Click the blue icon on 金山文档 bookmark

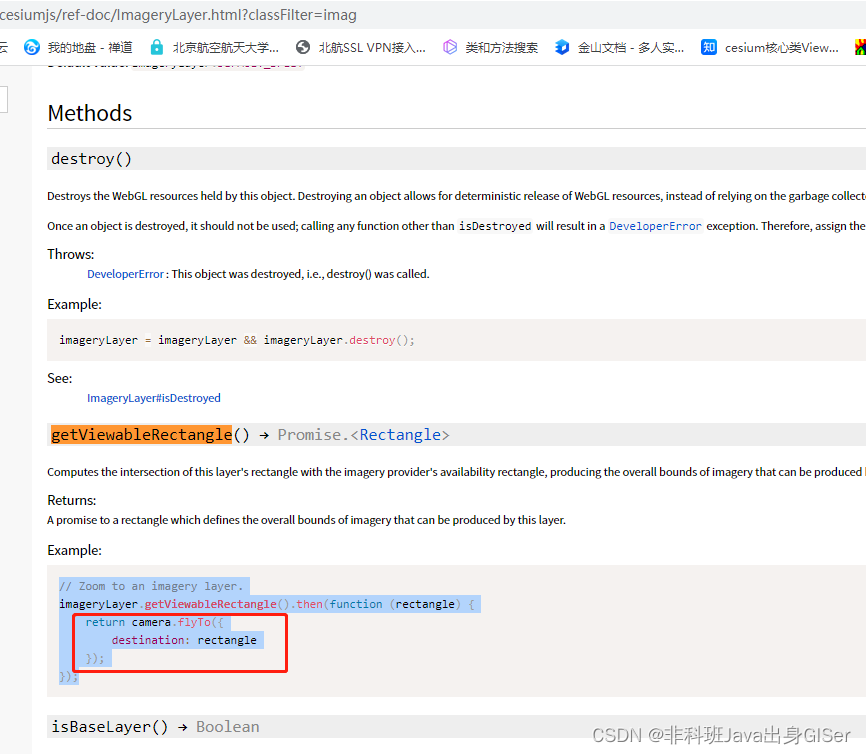click(562, 46)
